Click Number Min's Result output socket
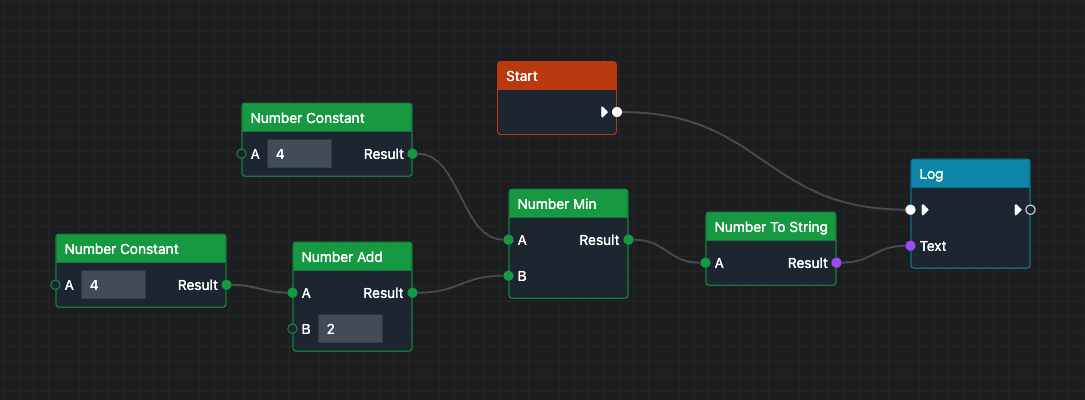The image size is (1085, 400). point(628,240)
